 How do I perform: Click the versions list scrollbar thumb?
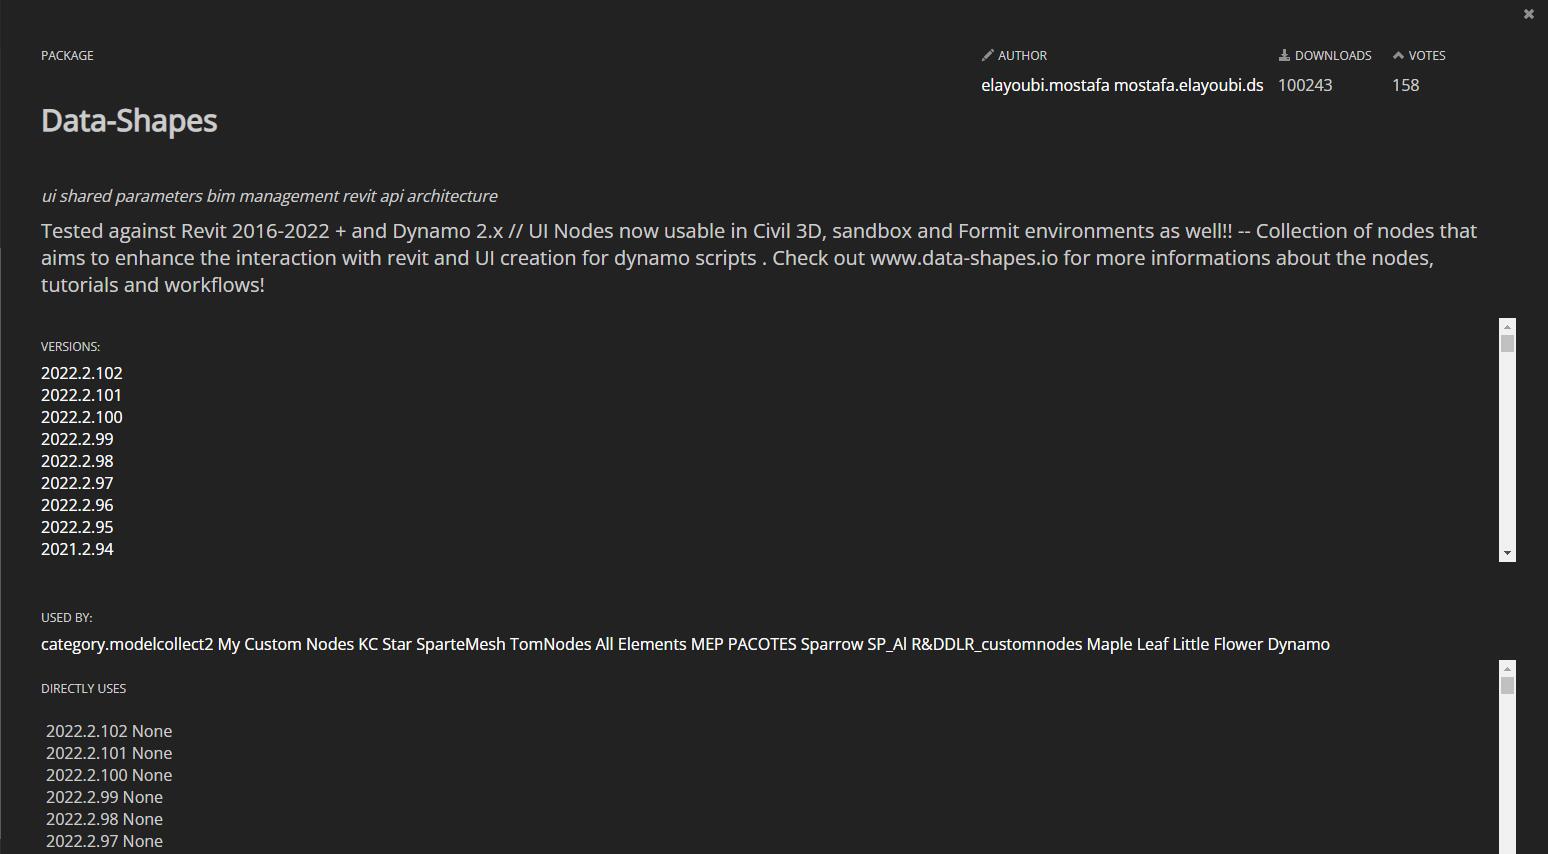click(x=1507, y=344)
